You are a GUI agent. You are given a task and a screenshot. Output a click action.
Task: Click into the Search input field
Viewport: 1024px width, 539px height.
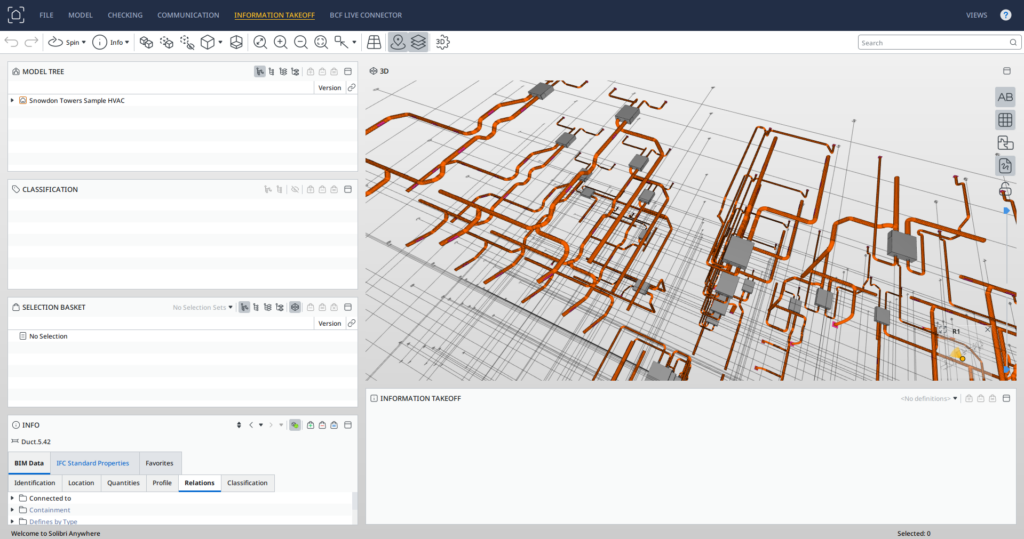coord(932,43)
